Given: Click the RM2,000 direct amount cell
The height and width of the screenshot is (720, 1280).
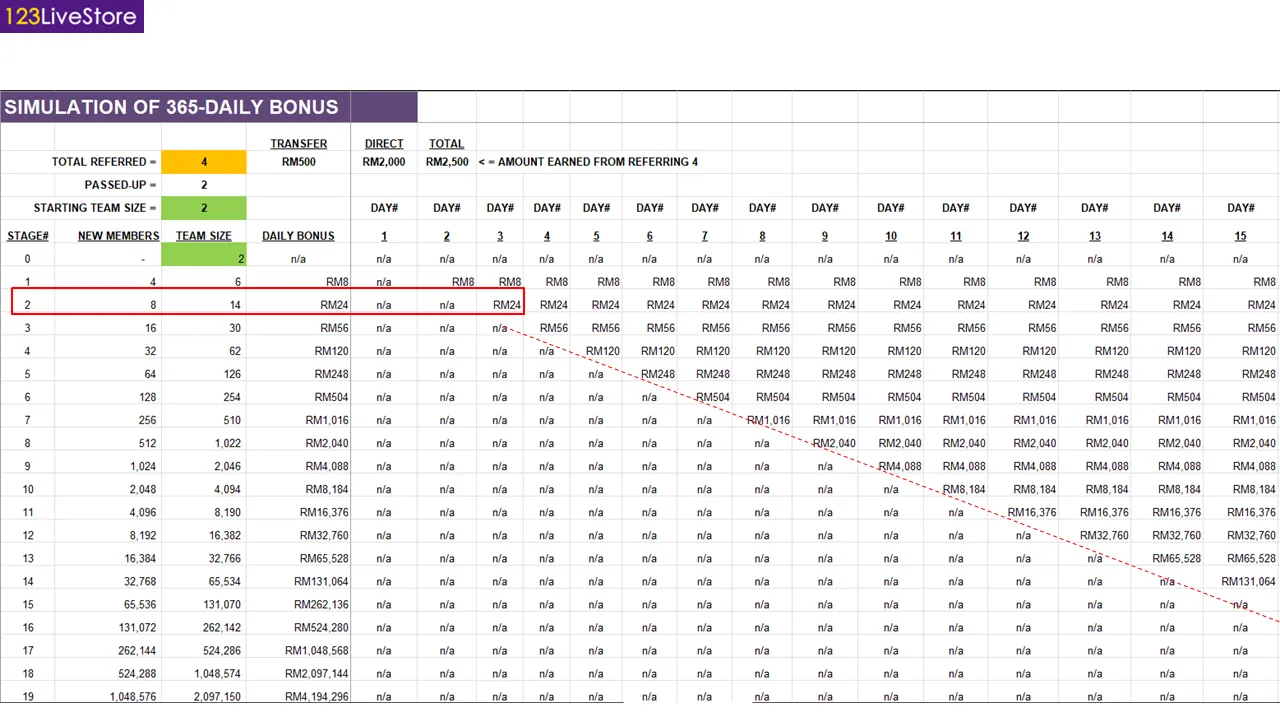Looking at the screenshot, I should click(x=384, y=162).
